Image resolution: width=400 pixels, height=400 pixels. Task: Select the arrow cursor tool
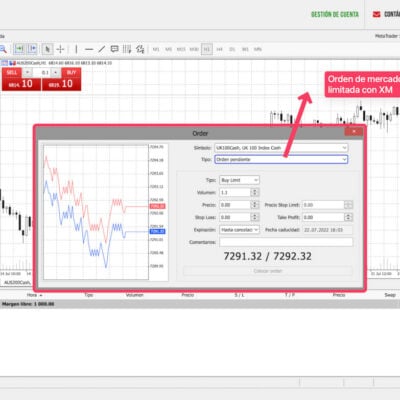pyautogui.click(x=48, y=49)
